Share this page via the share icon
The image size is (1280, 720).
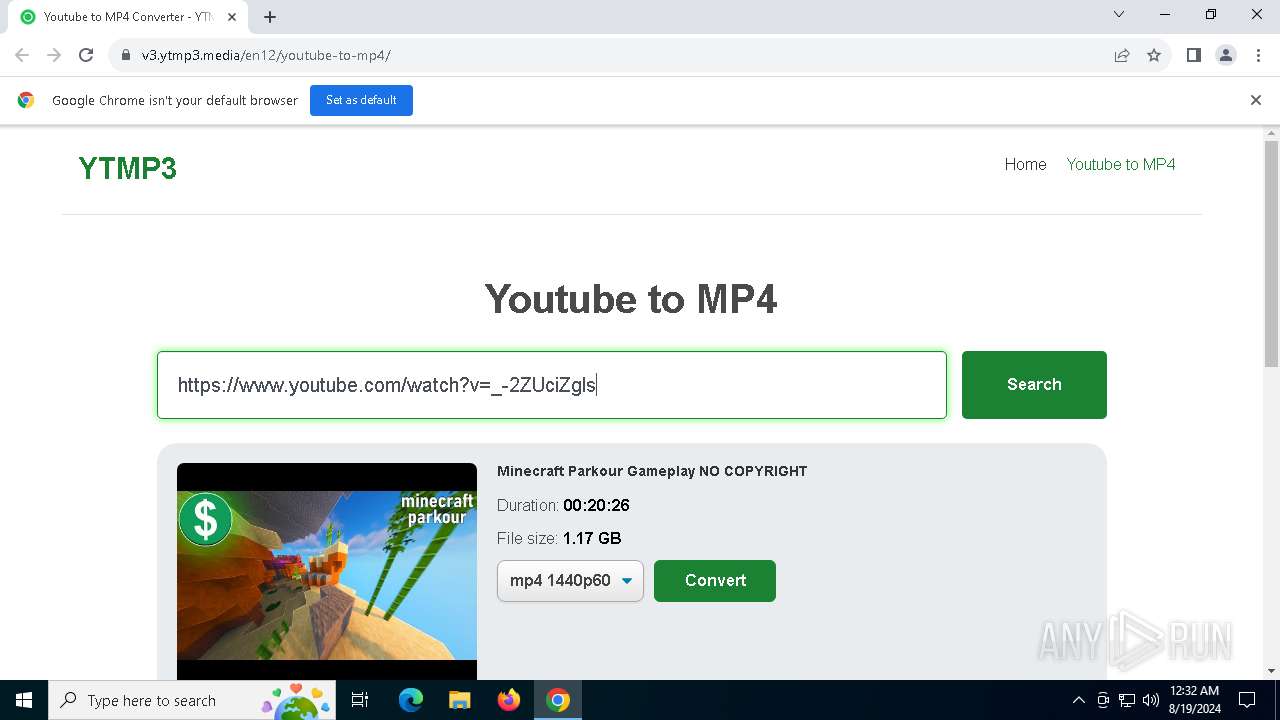[1122, 55]
